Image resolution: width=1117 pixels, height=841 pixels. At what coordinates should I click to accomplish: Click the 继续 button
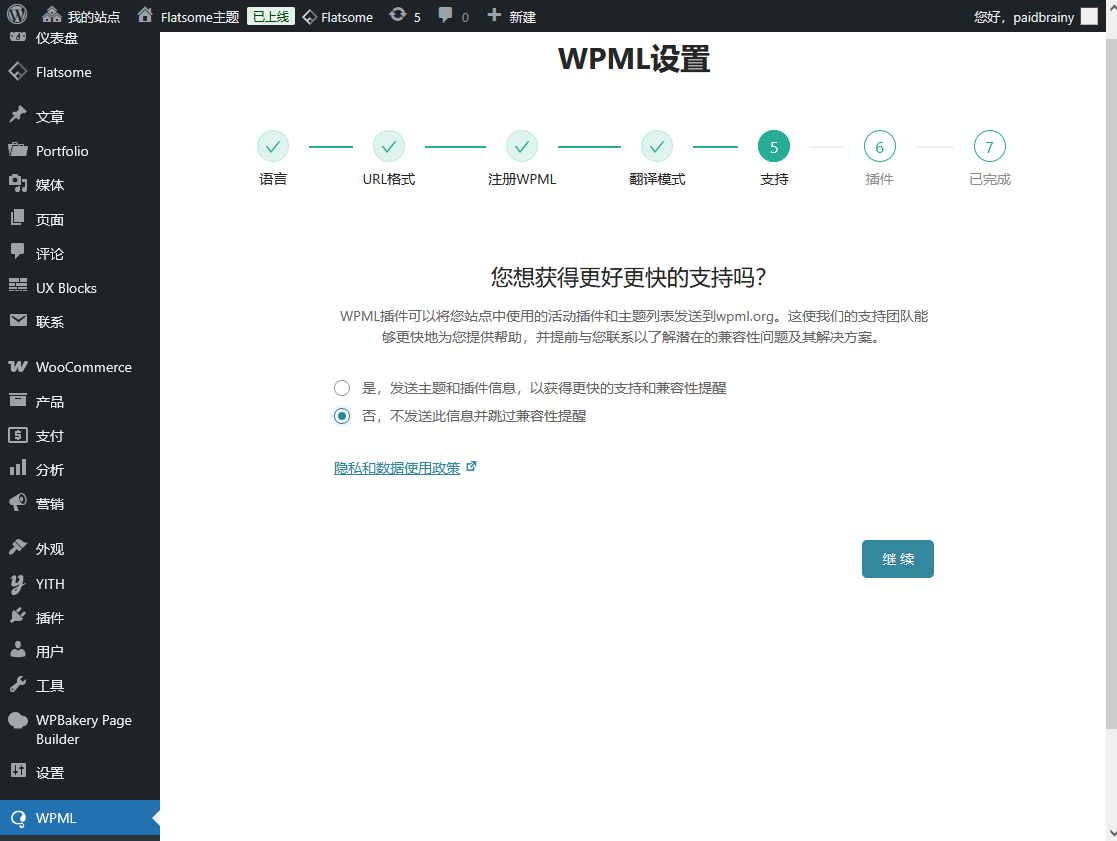coord(898,559)
